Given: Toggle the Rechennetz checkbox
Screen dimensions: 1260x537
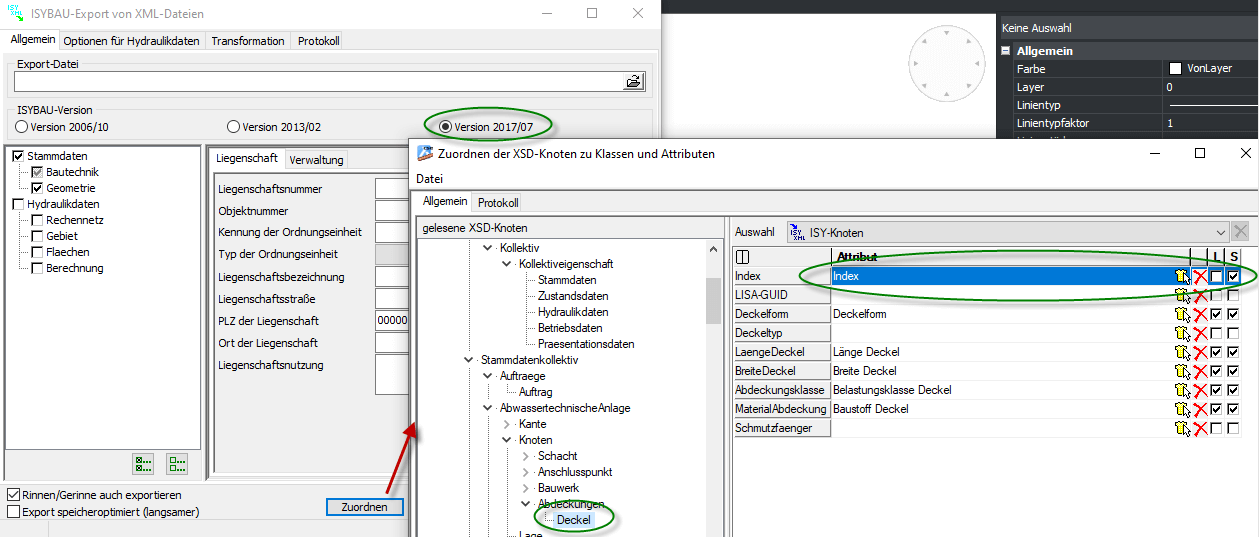Looking at the screenshot, I should (x=37, y=220).
